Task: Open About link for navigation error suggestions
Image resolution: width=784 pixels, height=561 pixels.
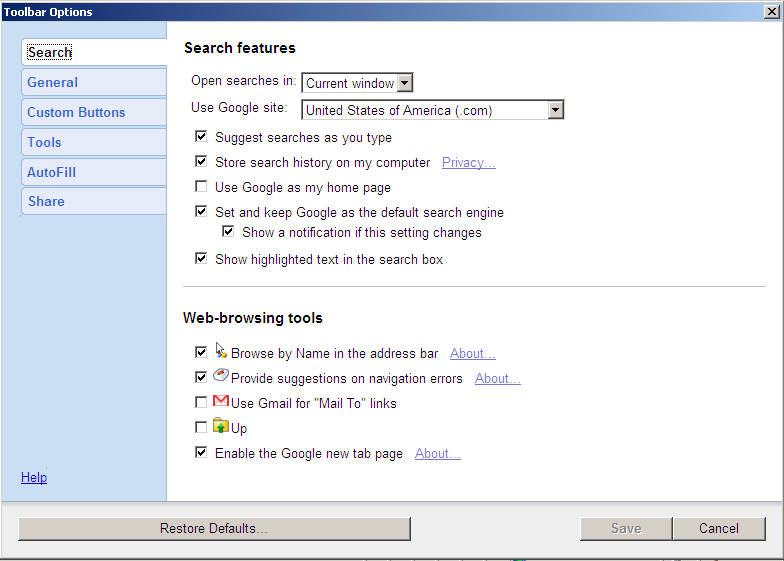Action: click(x=498, y=378)
